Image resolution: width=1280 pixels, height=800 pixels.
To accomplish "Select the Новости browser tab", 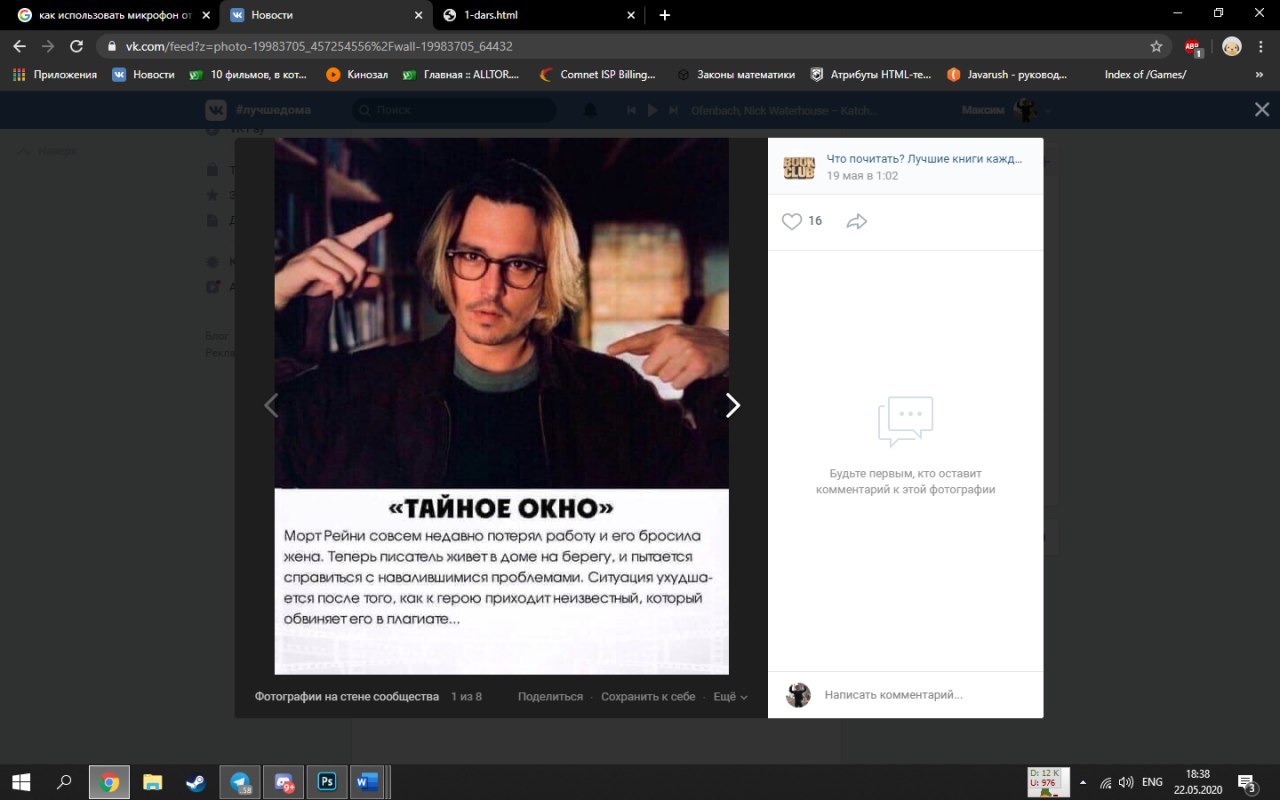I will tap(326, 15).
